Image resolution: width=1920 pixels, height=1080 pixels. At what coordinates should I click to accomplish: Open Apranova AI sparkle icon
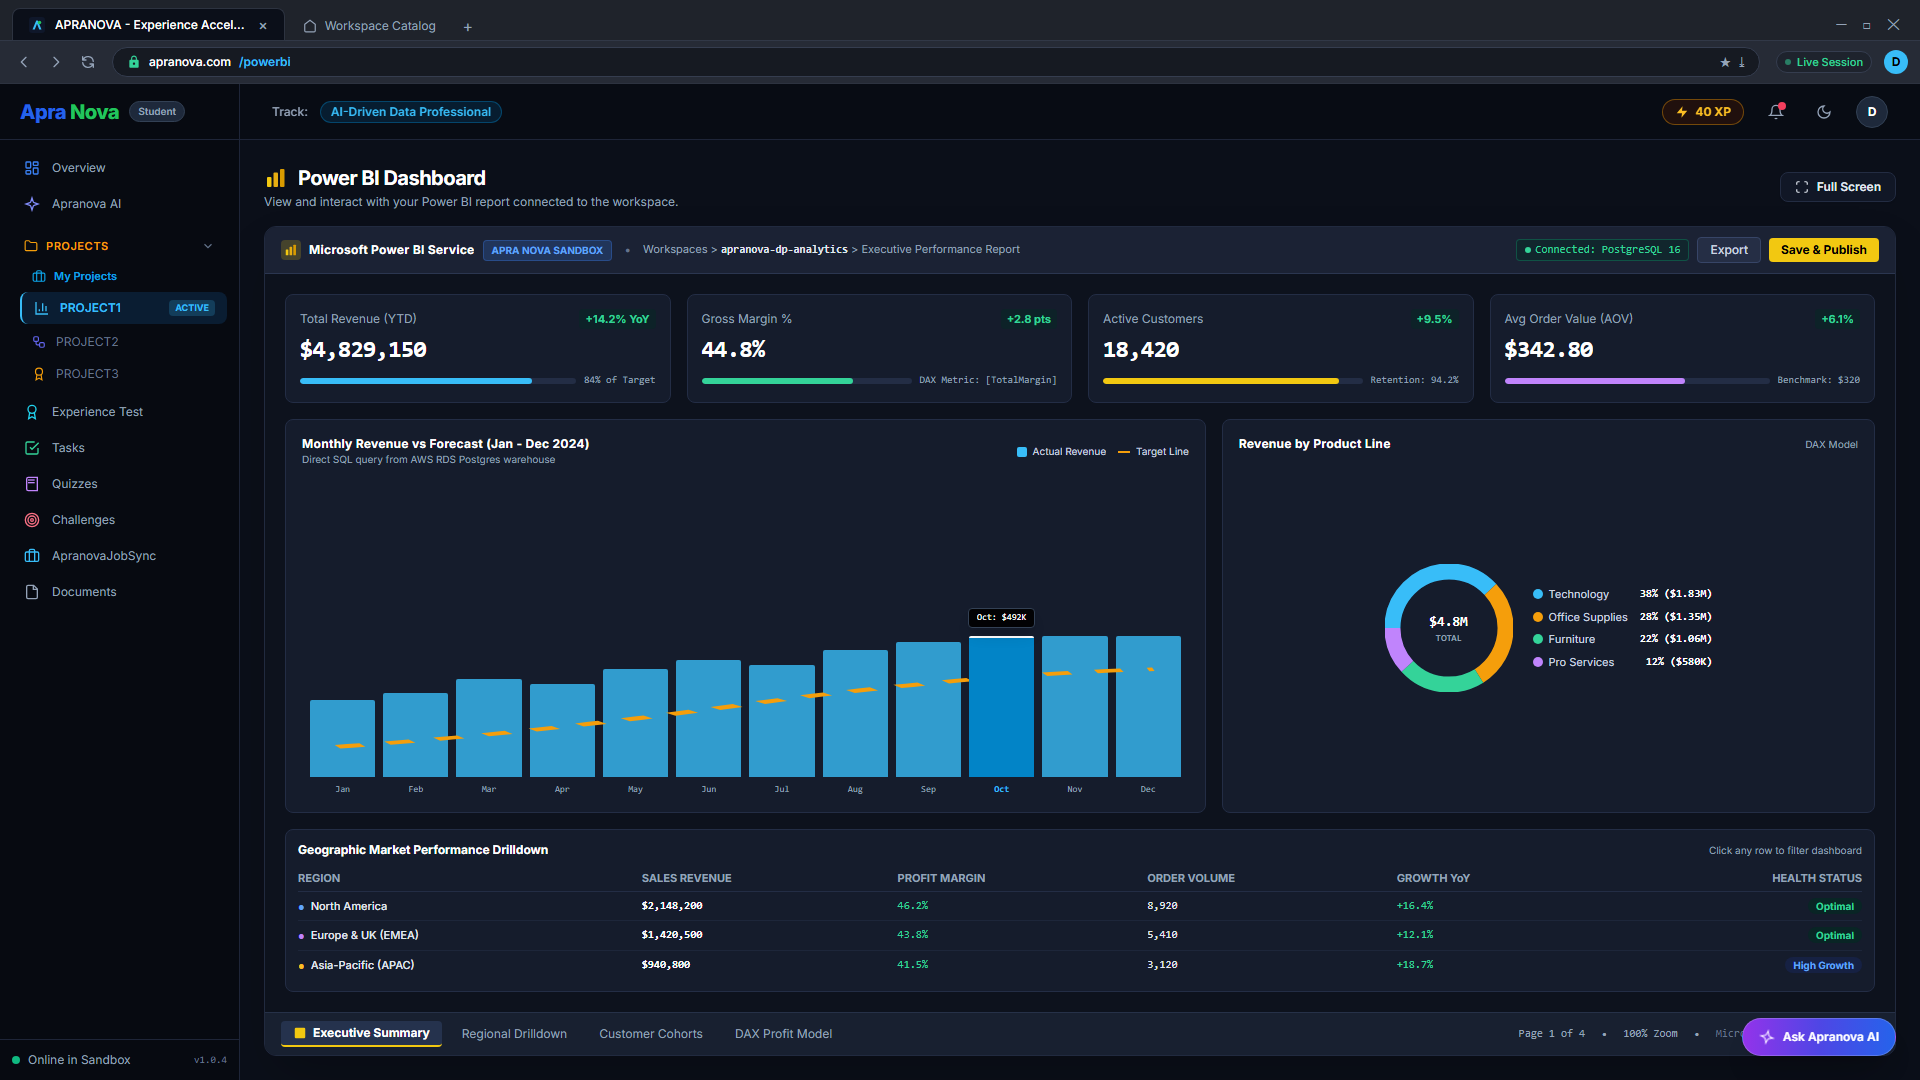coord(32,204)
